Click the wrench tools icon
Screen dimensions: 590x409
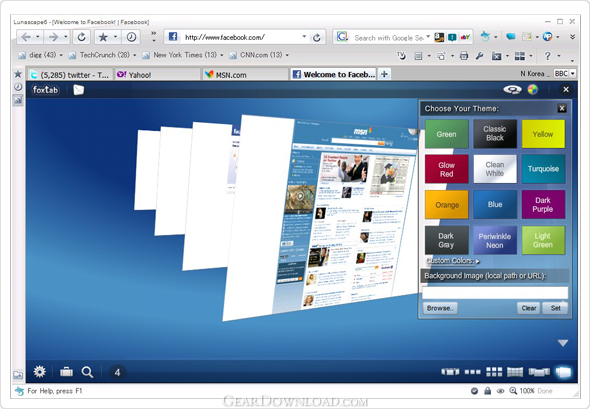point(479,56)
